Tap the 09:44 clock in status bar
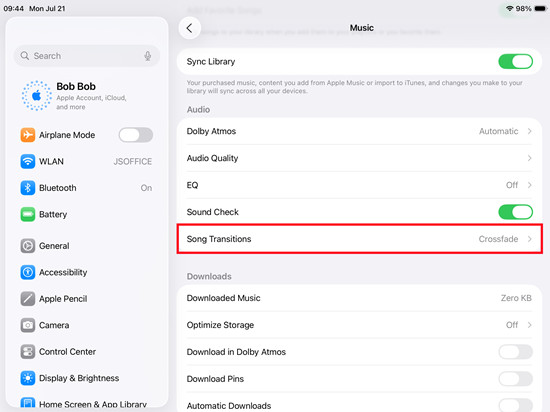Image resolution: width=550 pixels, height=412 pixels. click(x=13, y=8)
